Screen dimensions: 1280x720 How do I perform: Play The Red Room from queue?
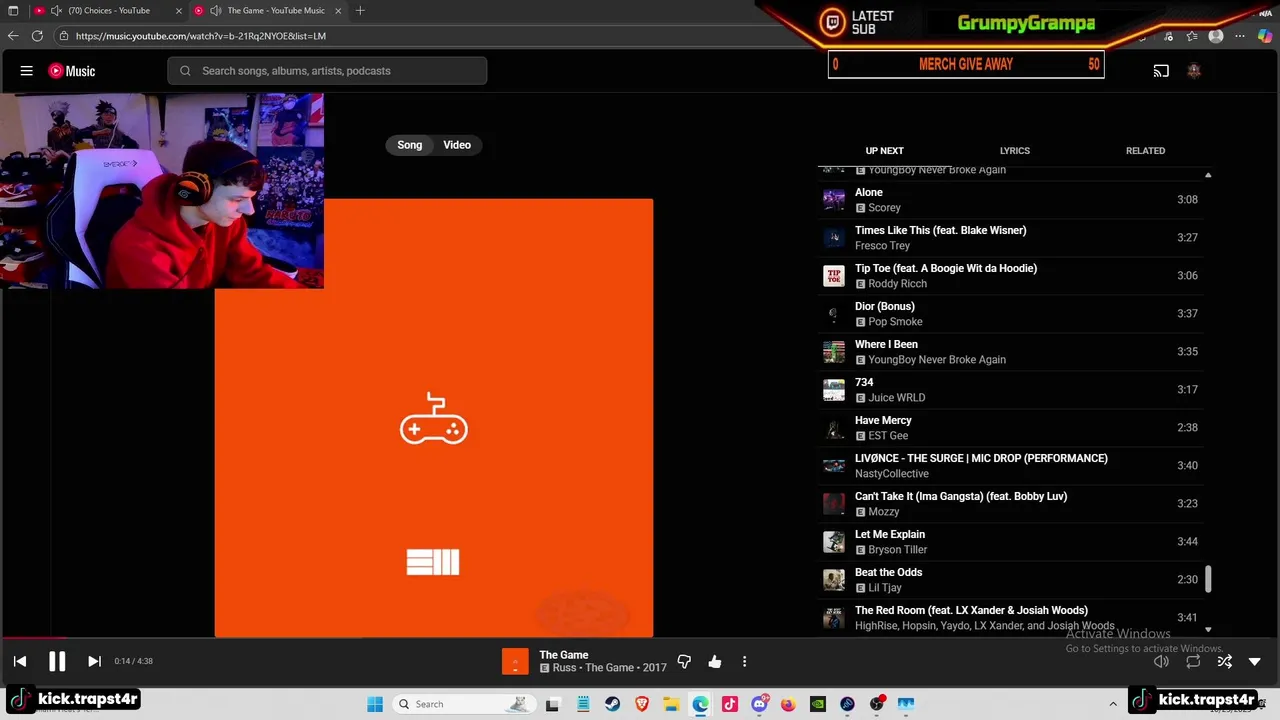tap(1010, 618)
